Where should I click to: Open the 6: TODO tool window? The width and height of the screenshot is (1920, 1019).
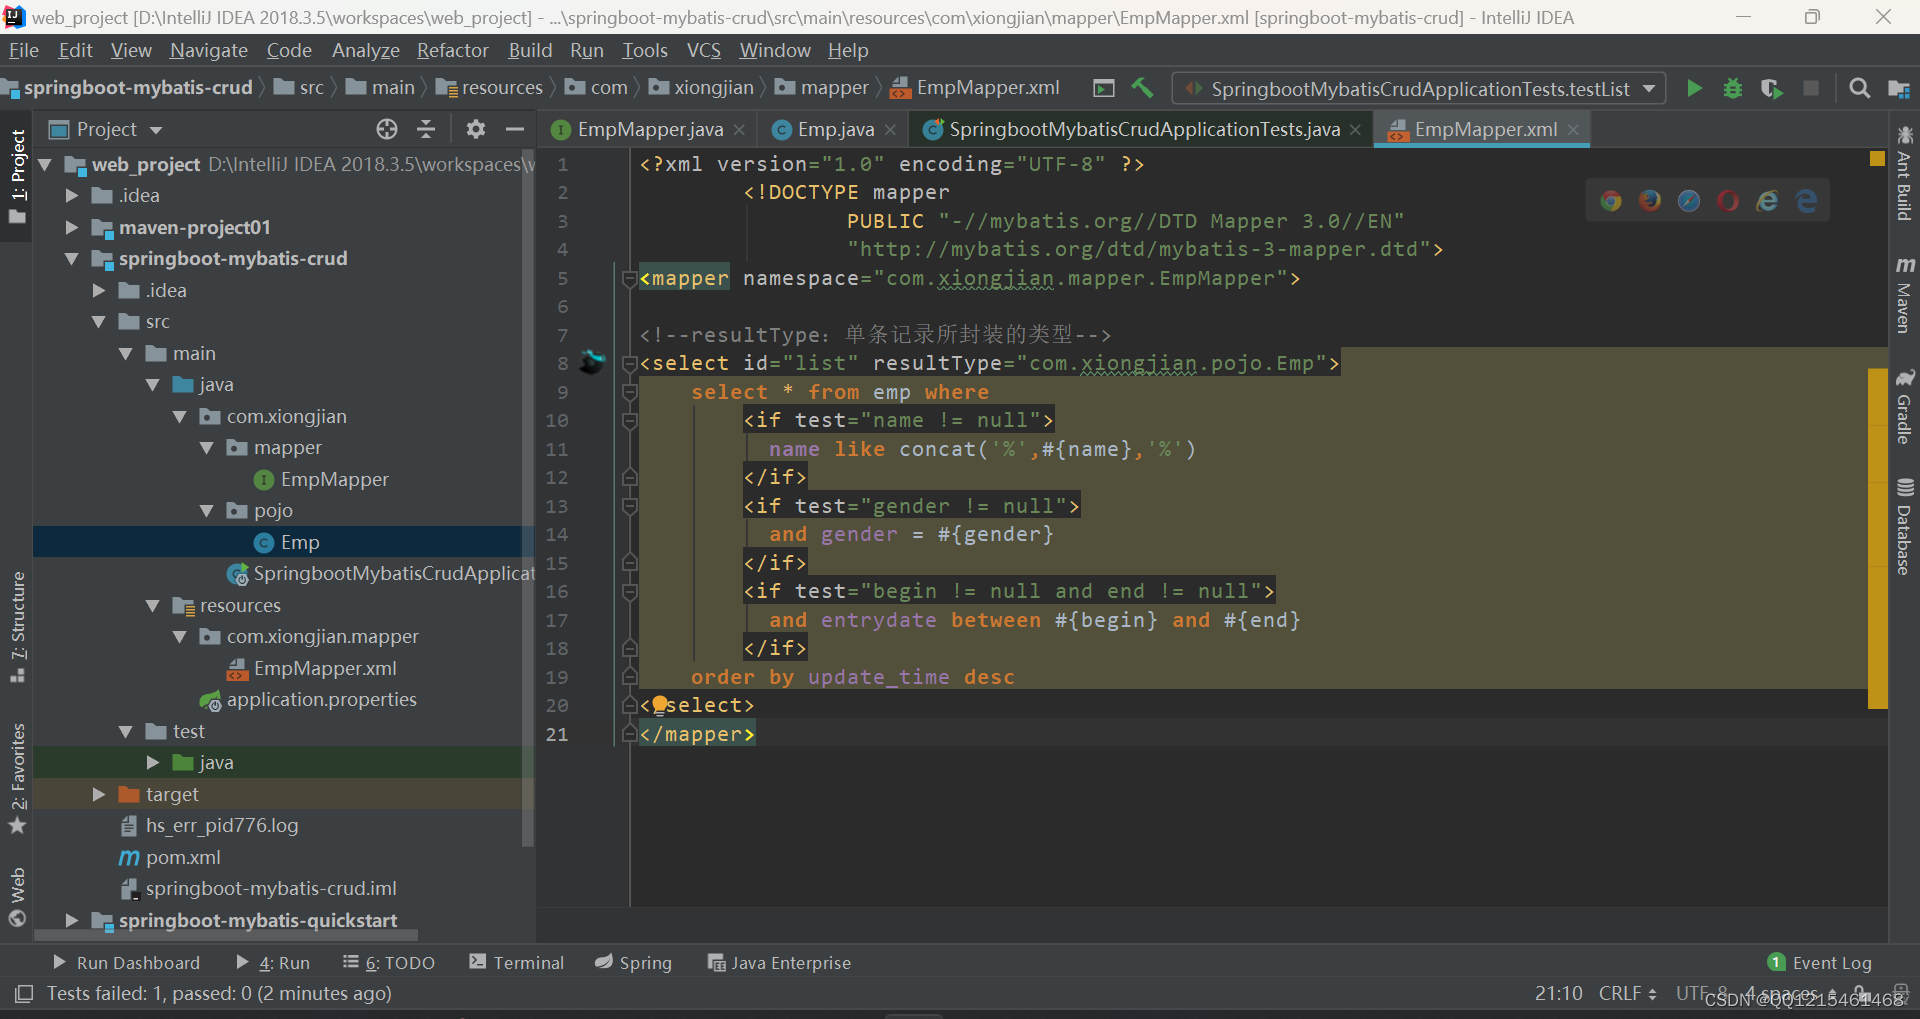coord(389,962)
